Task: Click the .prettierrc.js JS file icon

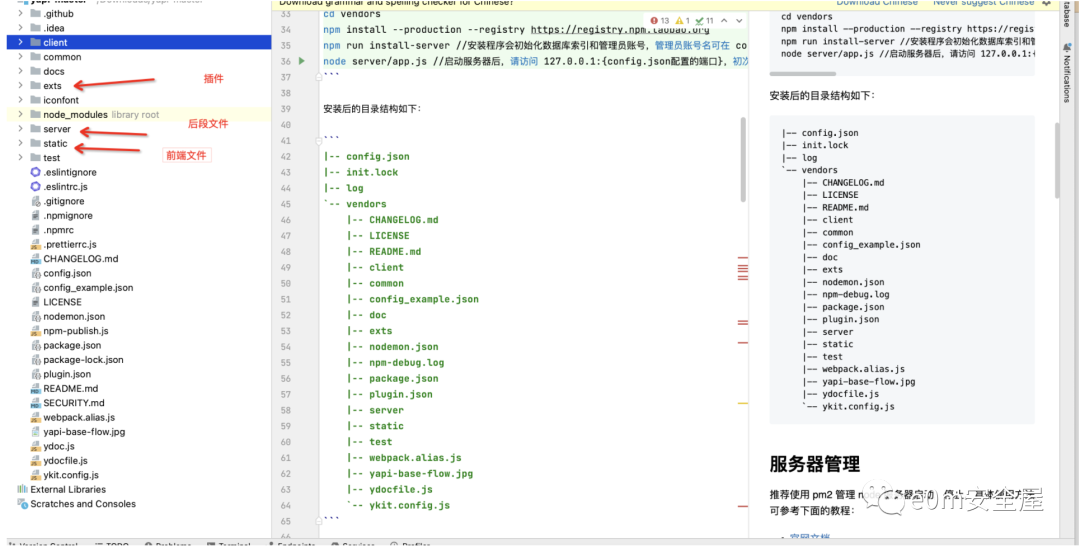Action: (36, 245)
